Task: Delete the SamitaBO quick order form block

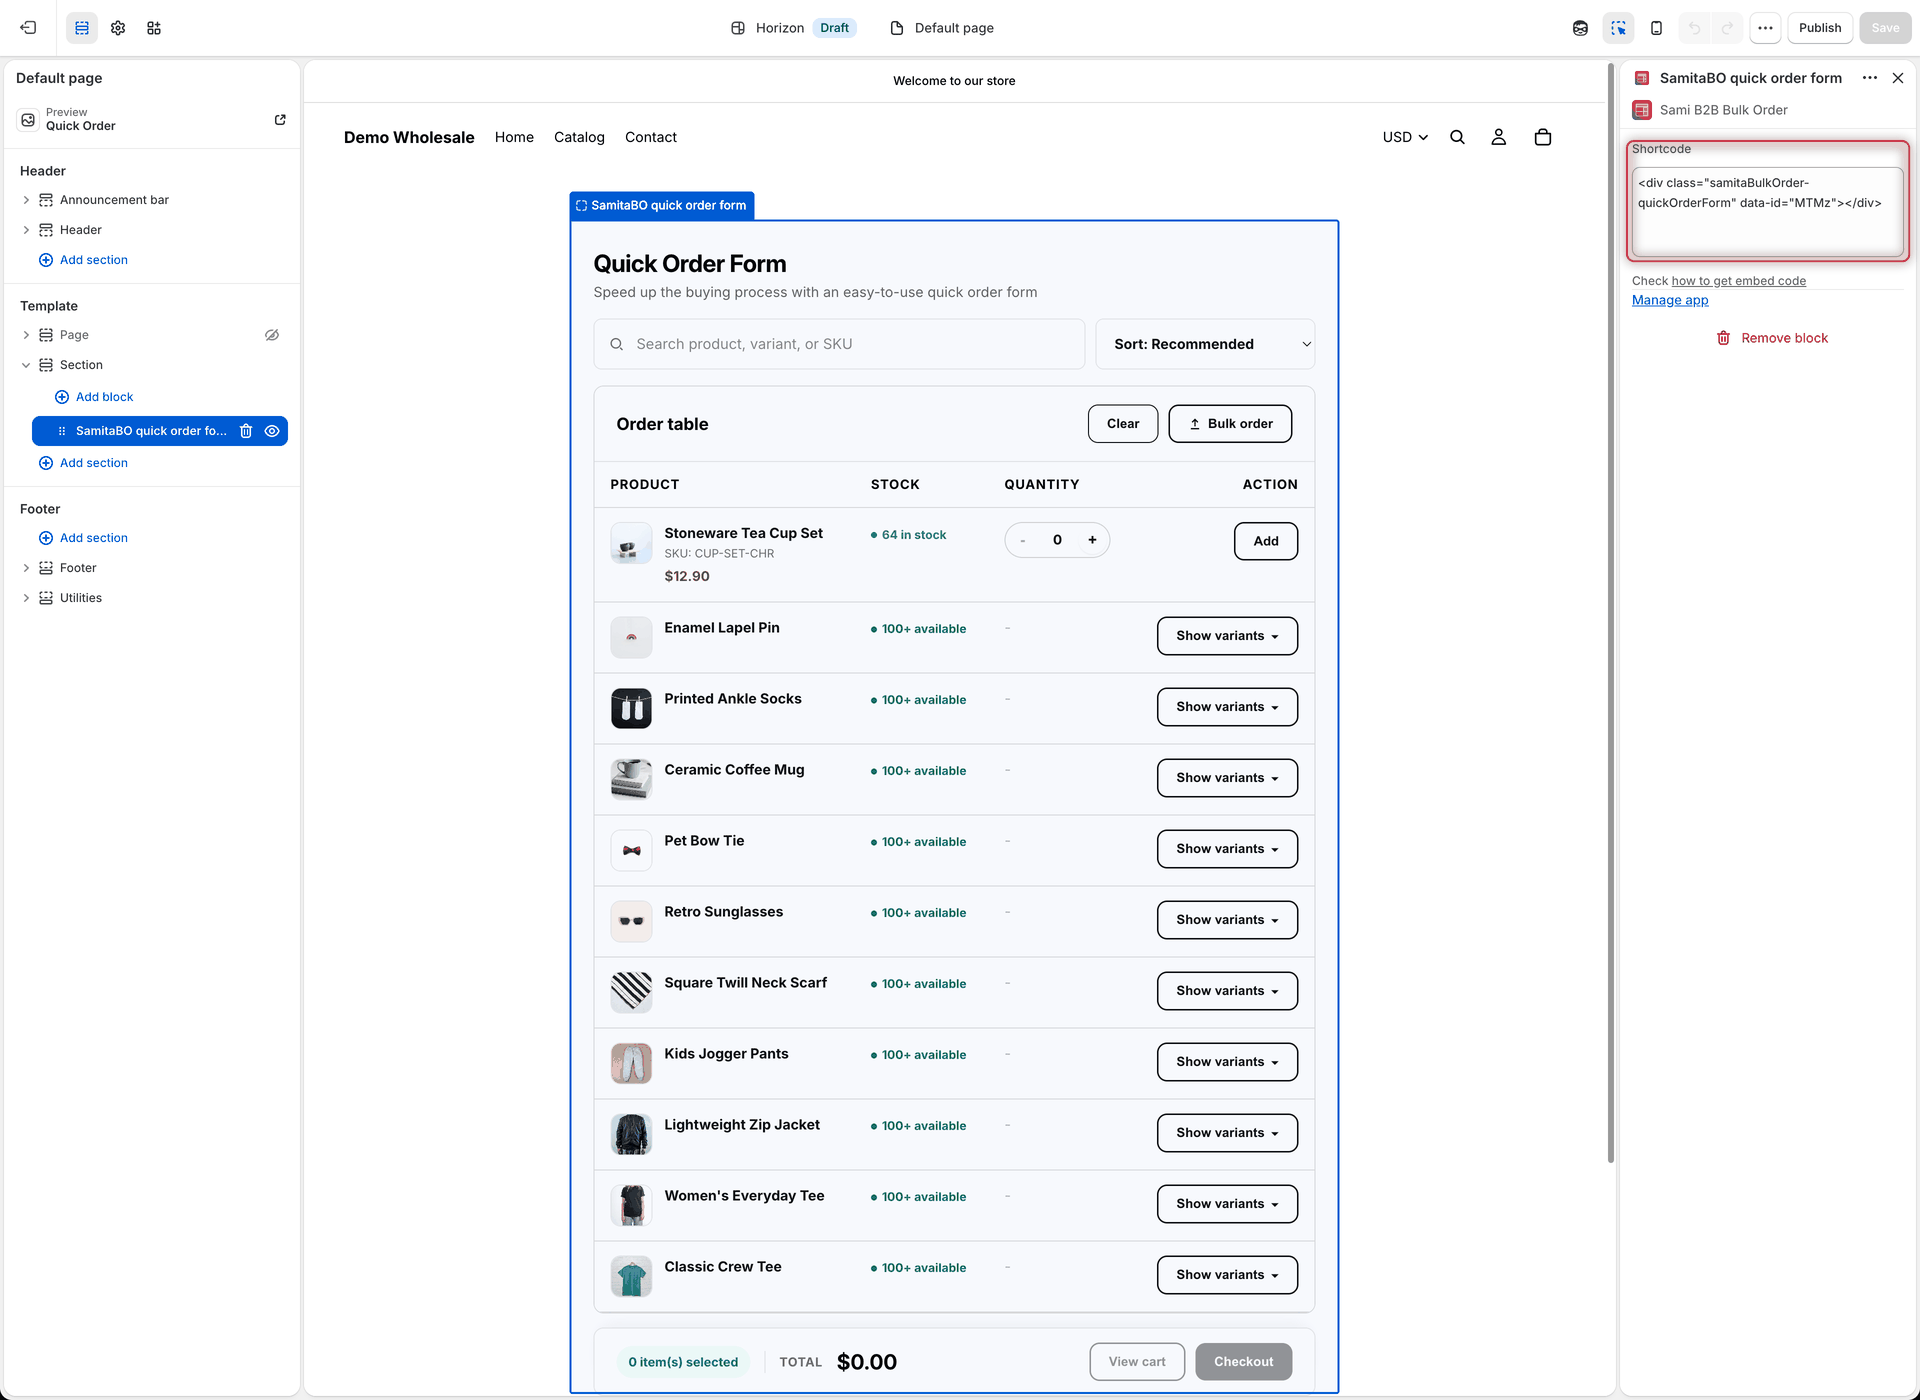Action: click(x=246, y=431)
